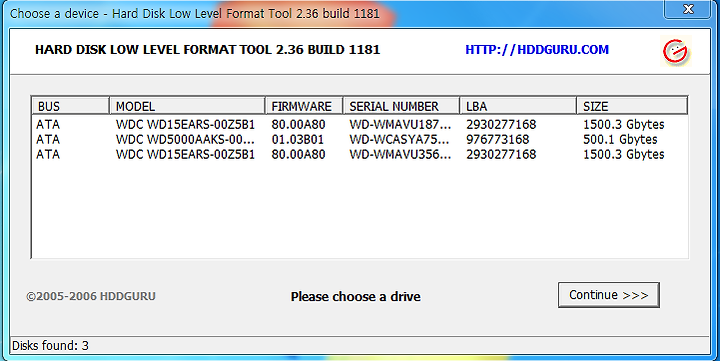
Task: Click the ©2005-2006 HDDGURU copyright text
Action: pyautogui.click(x=91, y=296)
